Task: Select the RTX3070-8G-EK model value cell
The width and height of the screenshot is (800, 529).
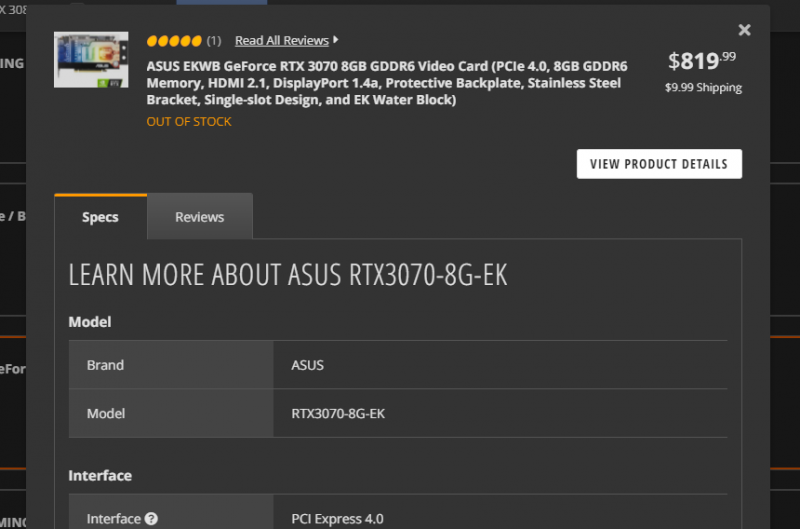Action: point(338,413)
